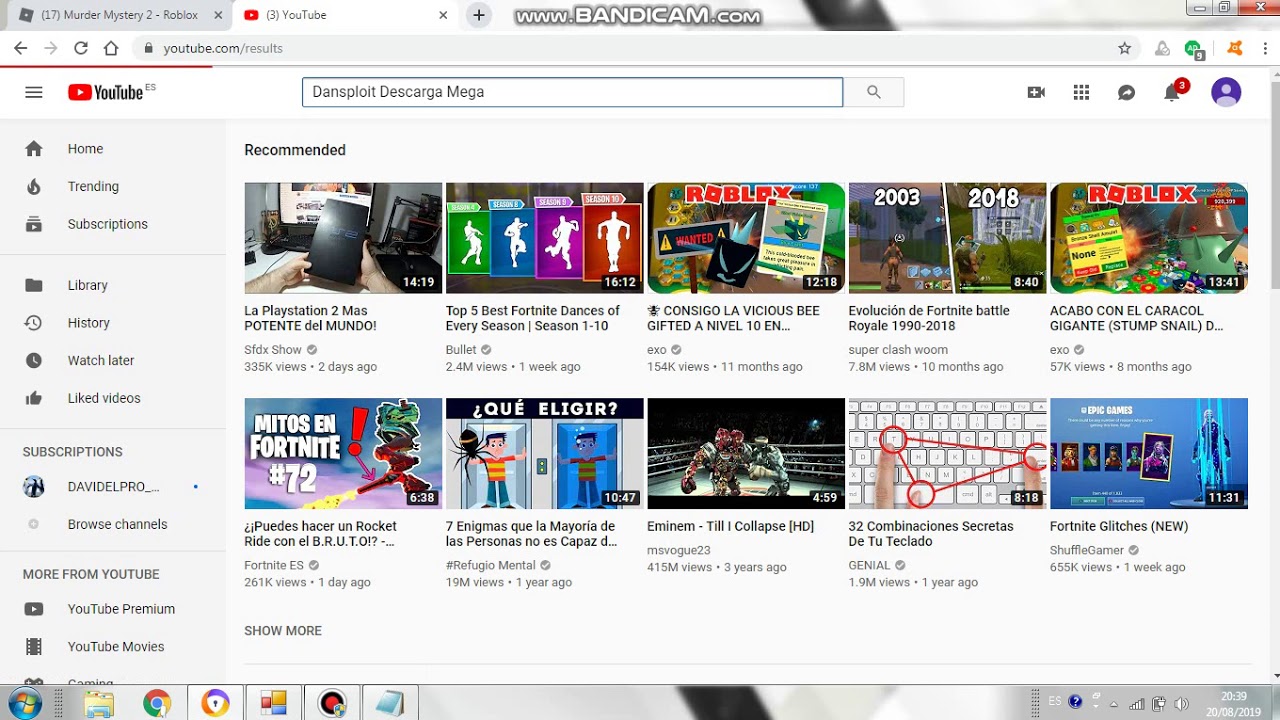Click the History clock-arrow icon
The width and height of the screenshot is (1280, 720).
pos(34,323)
